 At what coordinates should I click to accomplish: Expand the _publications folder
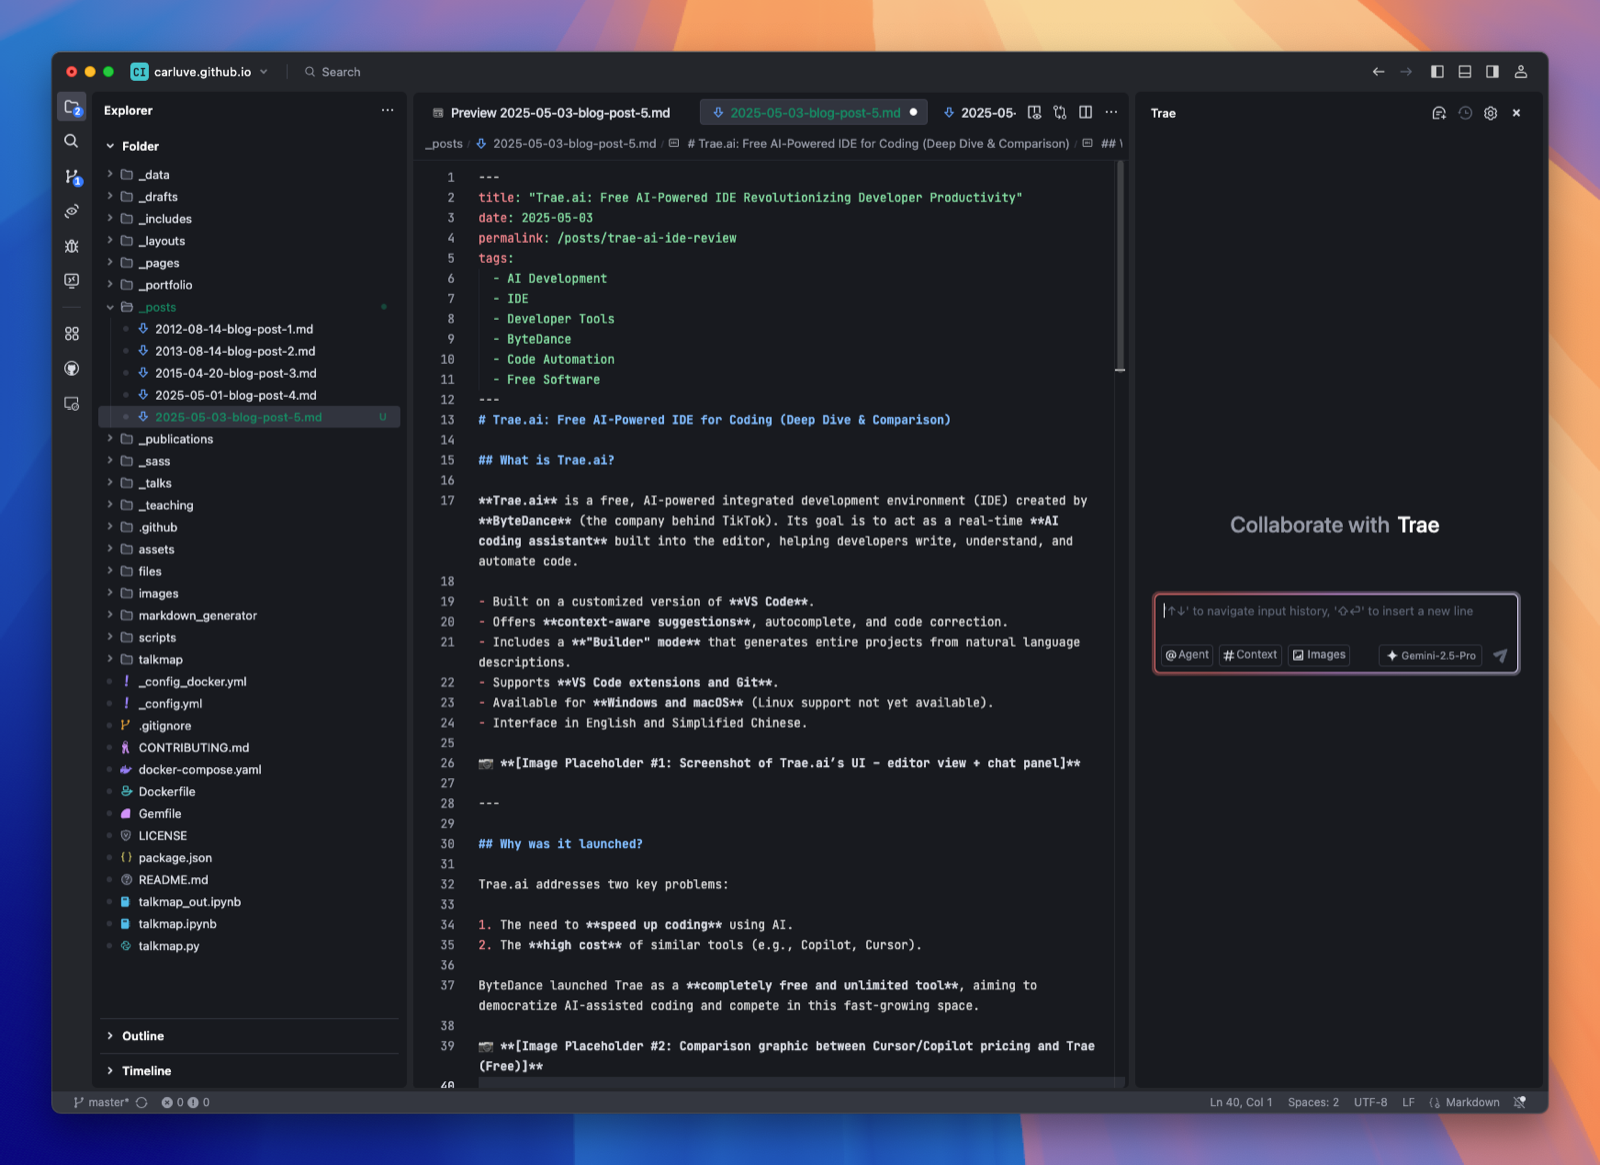pyautogui.click(x=175, y=439)
